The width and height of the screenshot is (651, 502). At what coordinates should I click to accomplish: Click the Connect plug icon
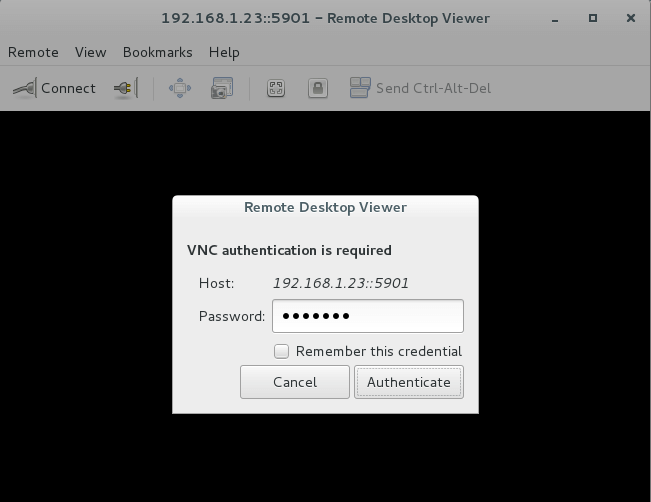coord(24,88)
